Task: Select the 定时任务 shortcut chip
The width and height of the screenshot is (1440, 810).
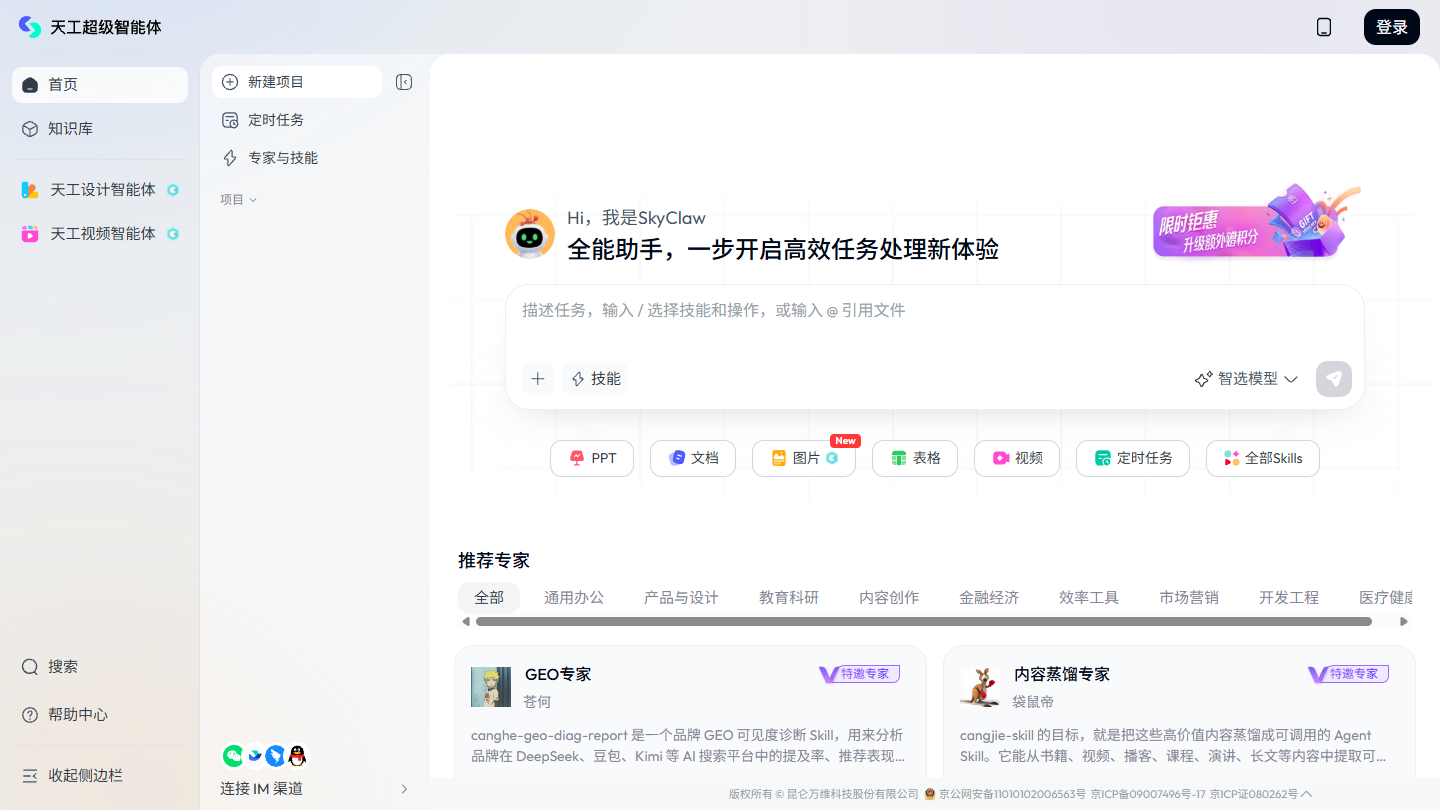Action: pyautogui.click(x=1133, y=458)
